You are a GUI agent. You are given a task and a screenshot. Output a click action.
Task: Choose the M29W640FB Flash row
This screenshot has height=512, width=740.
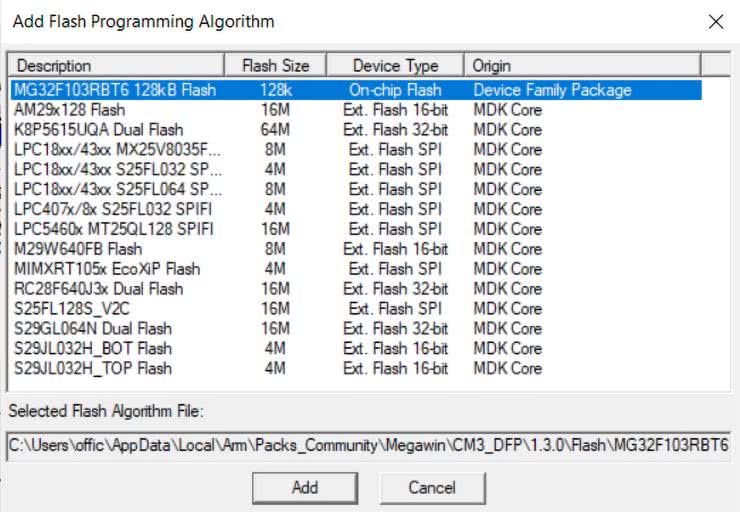coord(78,249)
